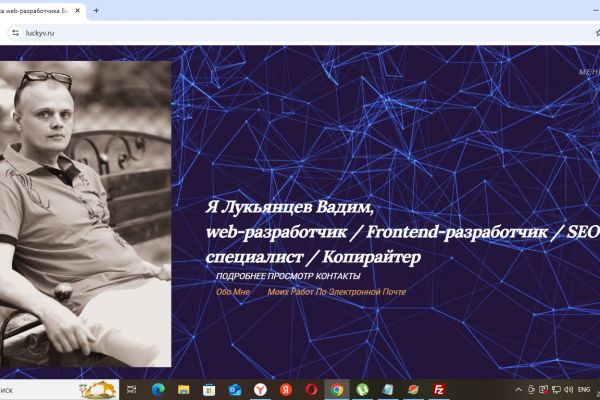Screen dimensions: 600x400
Task: Open the page menu at top right
Action: coord(589,72)
